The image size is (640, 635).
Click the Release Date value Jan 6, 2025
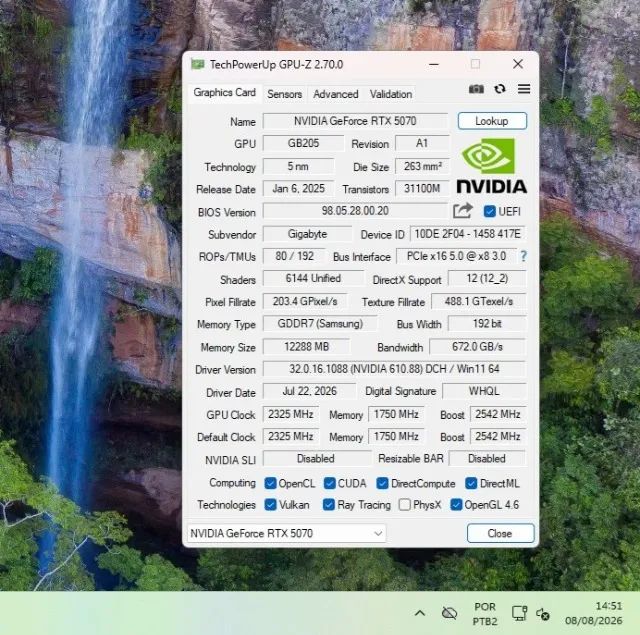pos(298,189)
